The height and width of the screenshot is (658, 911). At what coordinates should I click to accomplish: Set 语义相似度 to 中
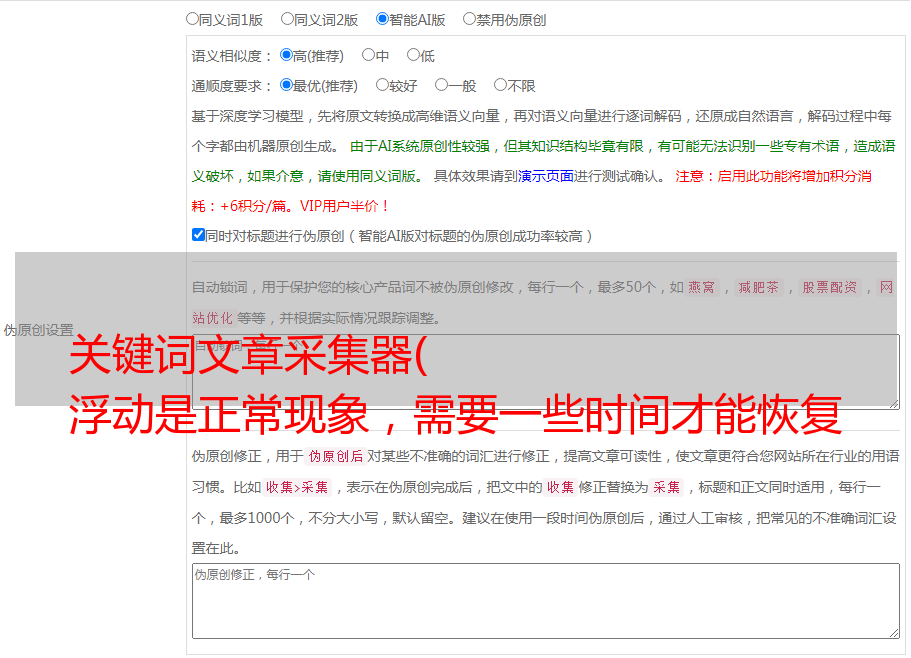click(x=368, y=55)
